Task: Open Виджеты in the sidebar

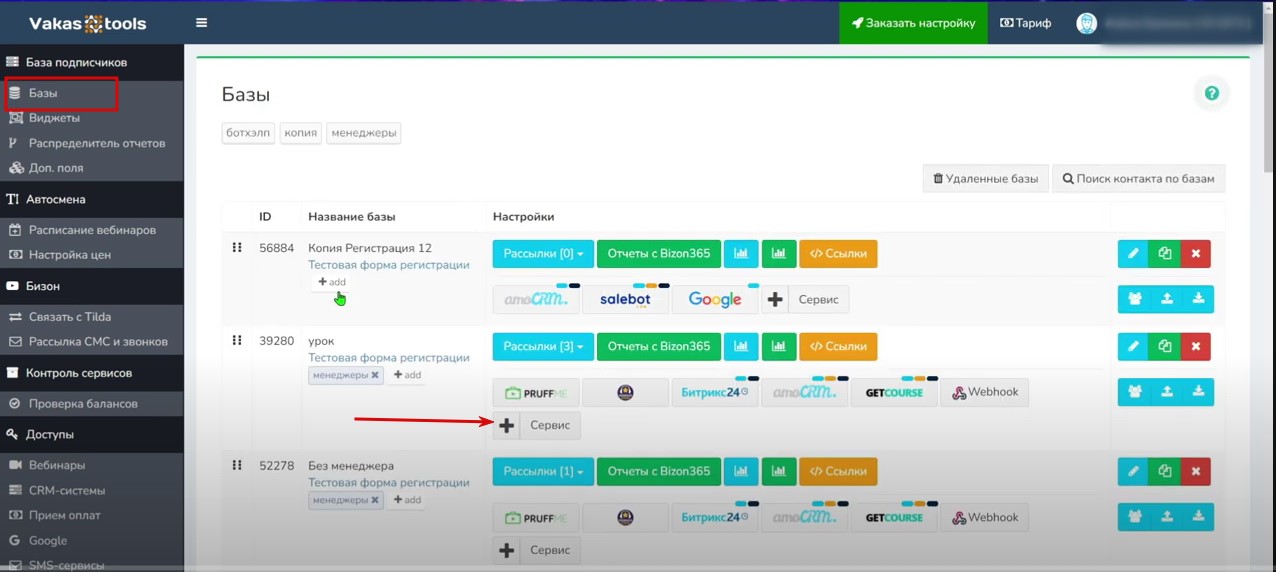Action: 54,118
